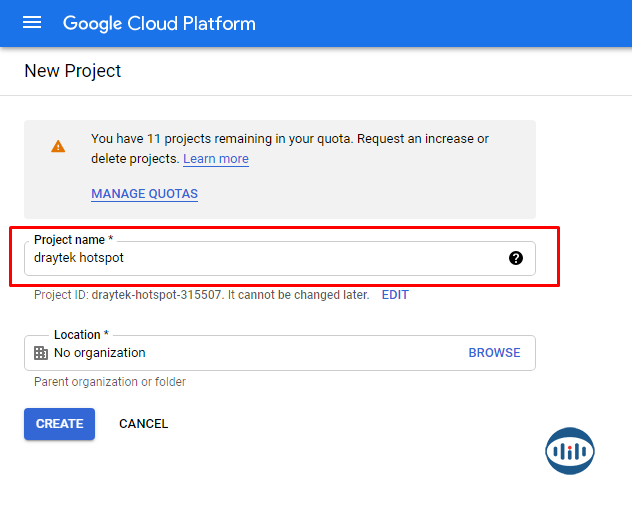Cancel the new project creation
Viewport: 632px width, 508px height.
143,424
